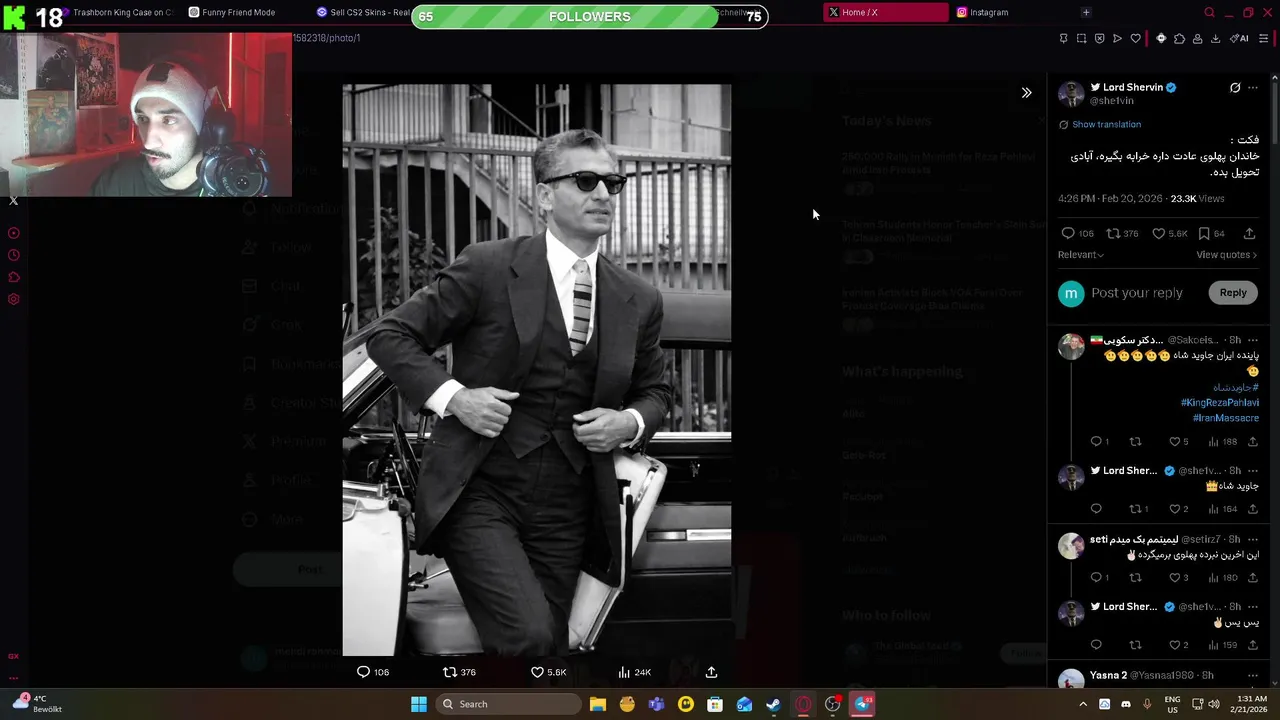This screenshot has width=1280, height=720.
Task: Open a new browser tab with plus button
Action: 1086,12
